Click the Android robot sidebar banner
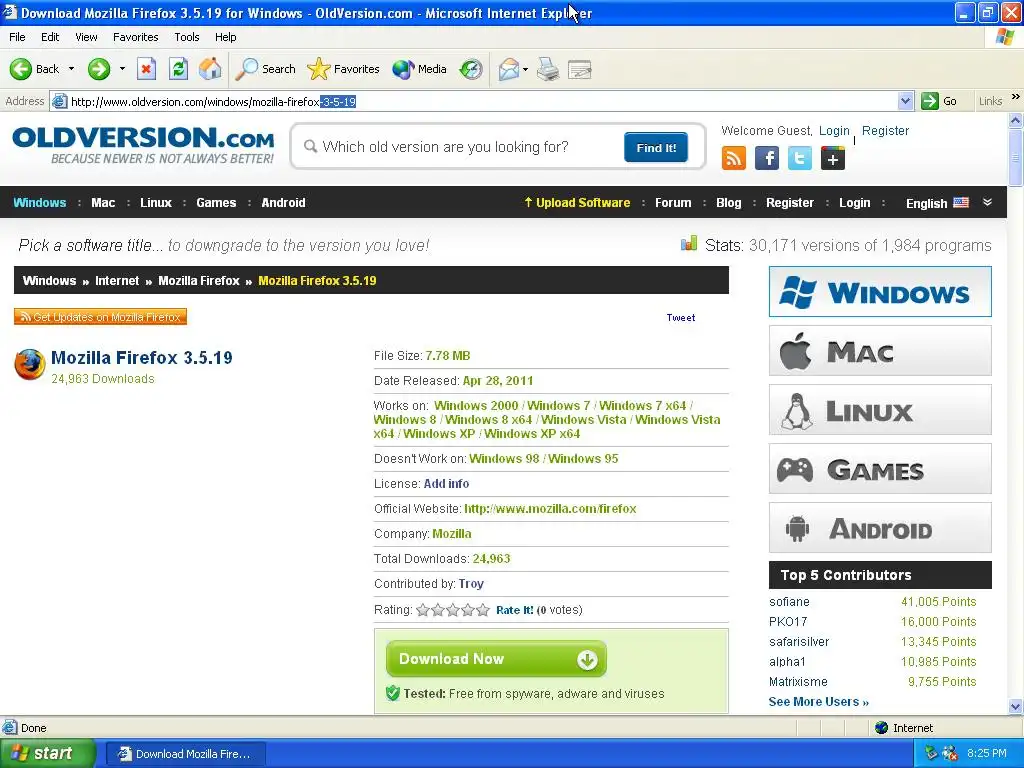1024x768 pixels. pos(880,528)
